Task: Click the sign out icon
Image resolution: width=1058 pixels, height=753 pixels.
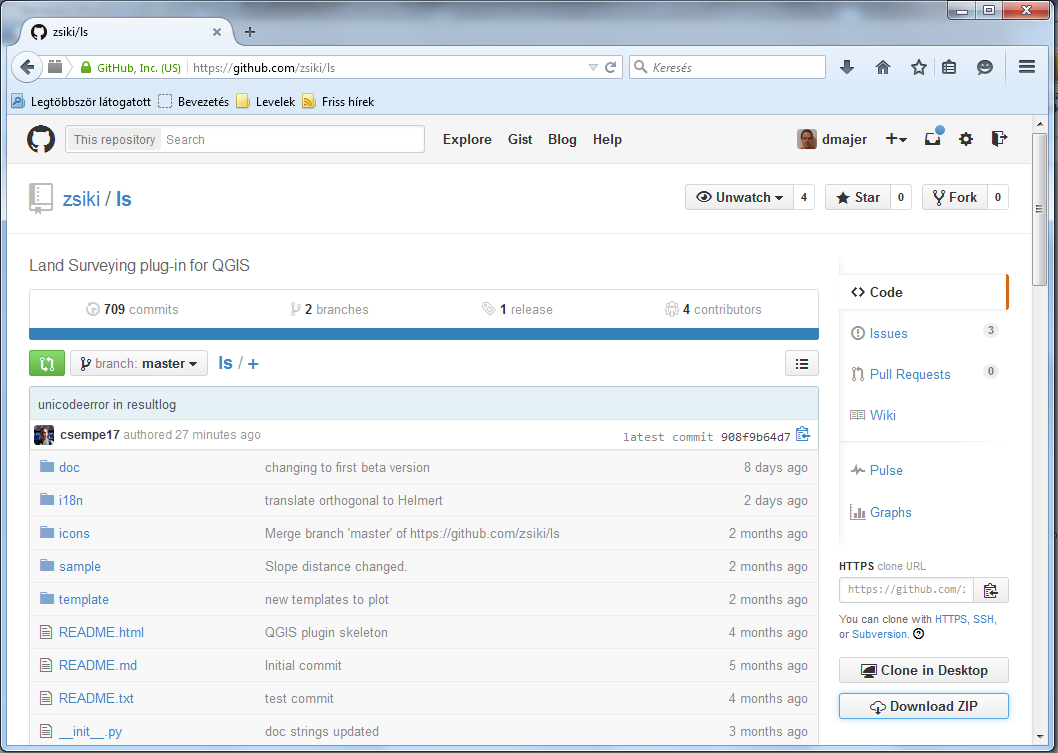Action: click(x=998, y=139)
